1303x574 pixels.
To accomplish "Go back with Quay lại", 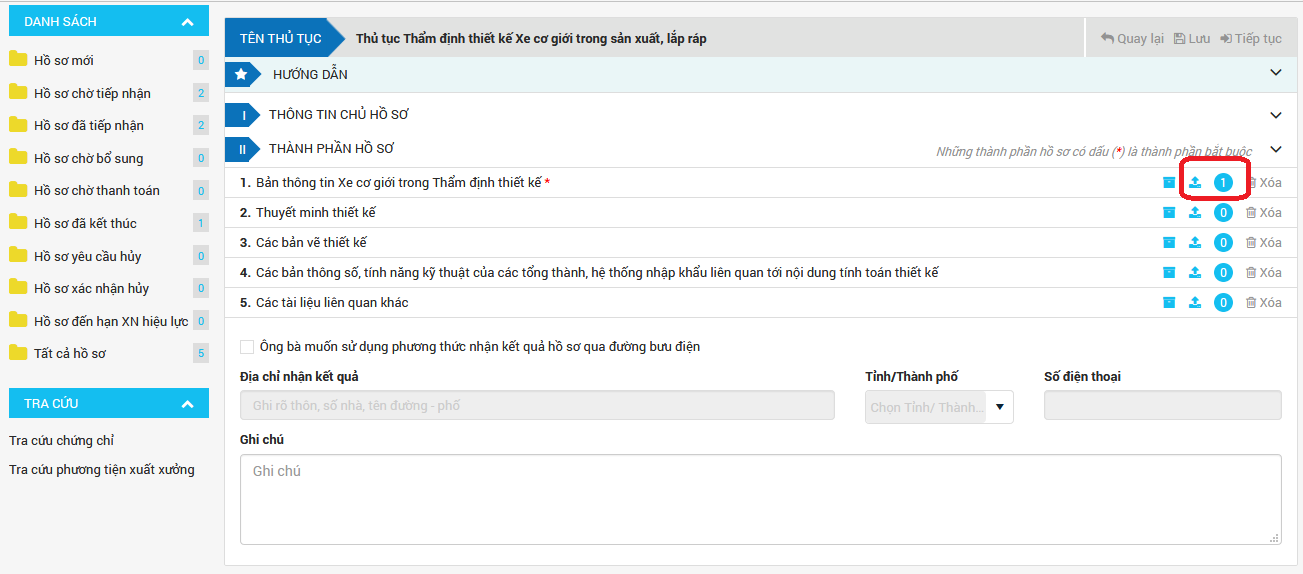I will (x=1132, y=39).
